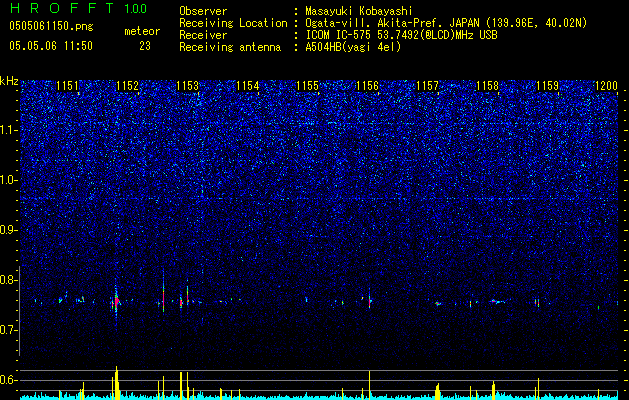The height and width of the screenshot is (400, 629).
Task: Click the 1152 time marker
Action: 127,86
